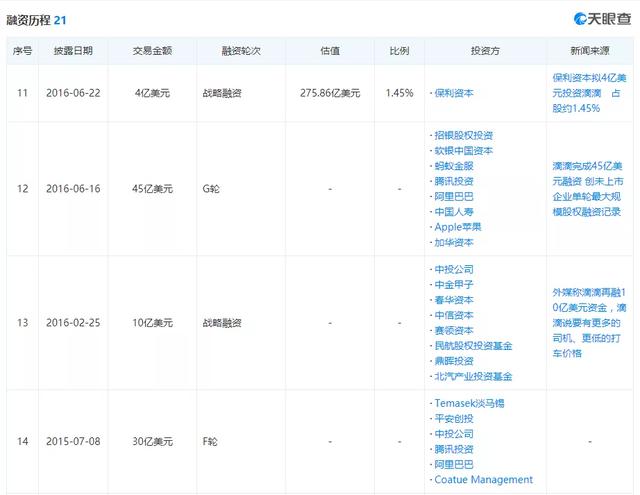Open investor link 中信资本
The width and height of the screenshot is (640, 495).
click(x=454, y=315)
